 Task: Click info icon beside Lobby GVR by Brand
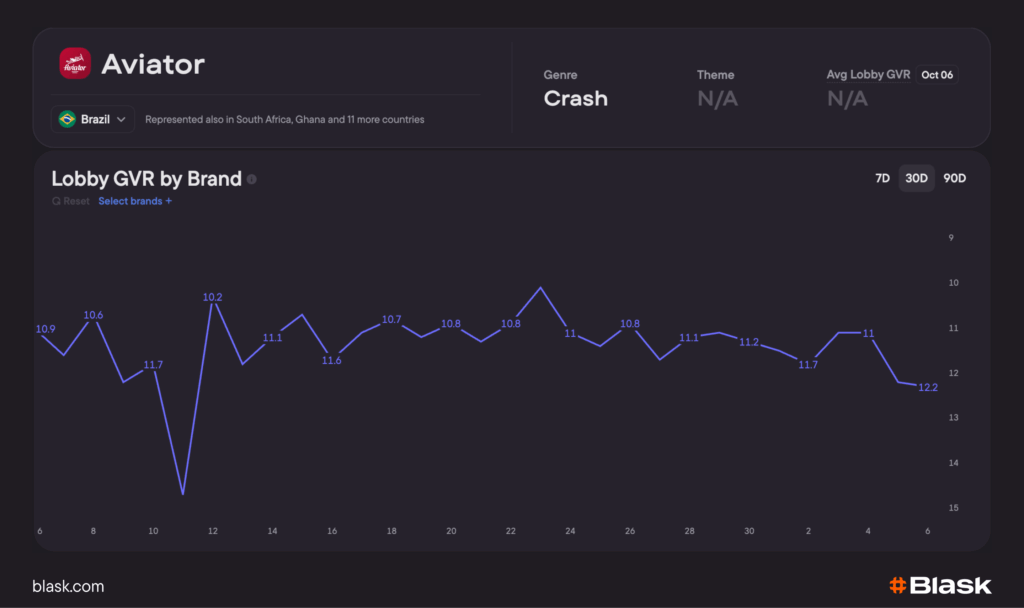pos(252,180)
